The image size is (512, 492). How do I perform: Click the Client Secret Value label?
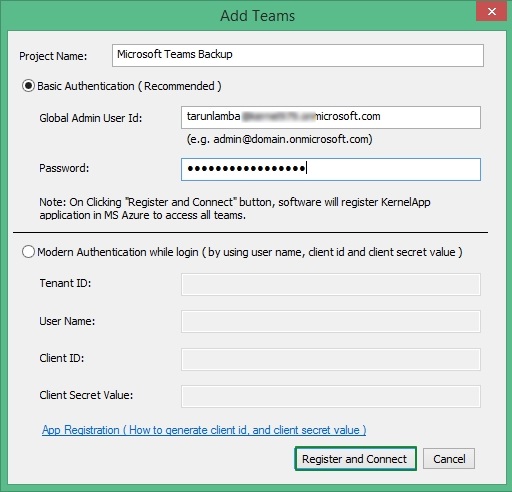point(86,395)
